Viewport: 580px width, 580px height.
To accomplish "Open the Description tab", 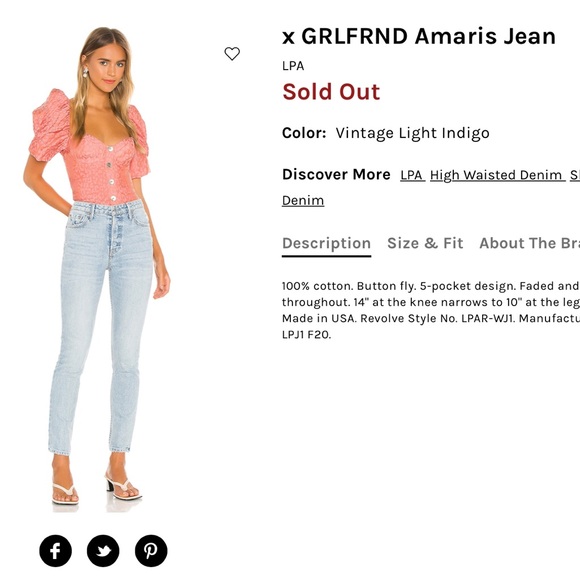I will coord(326,243).
